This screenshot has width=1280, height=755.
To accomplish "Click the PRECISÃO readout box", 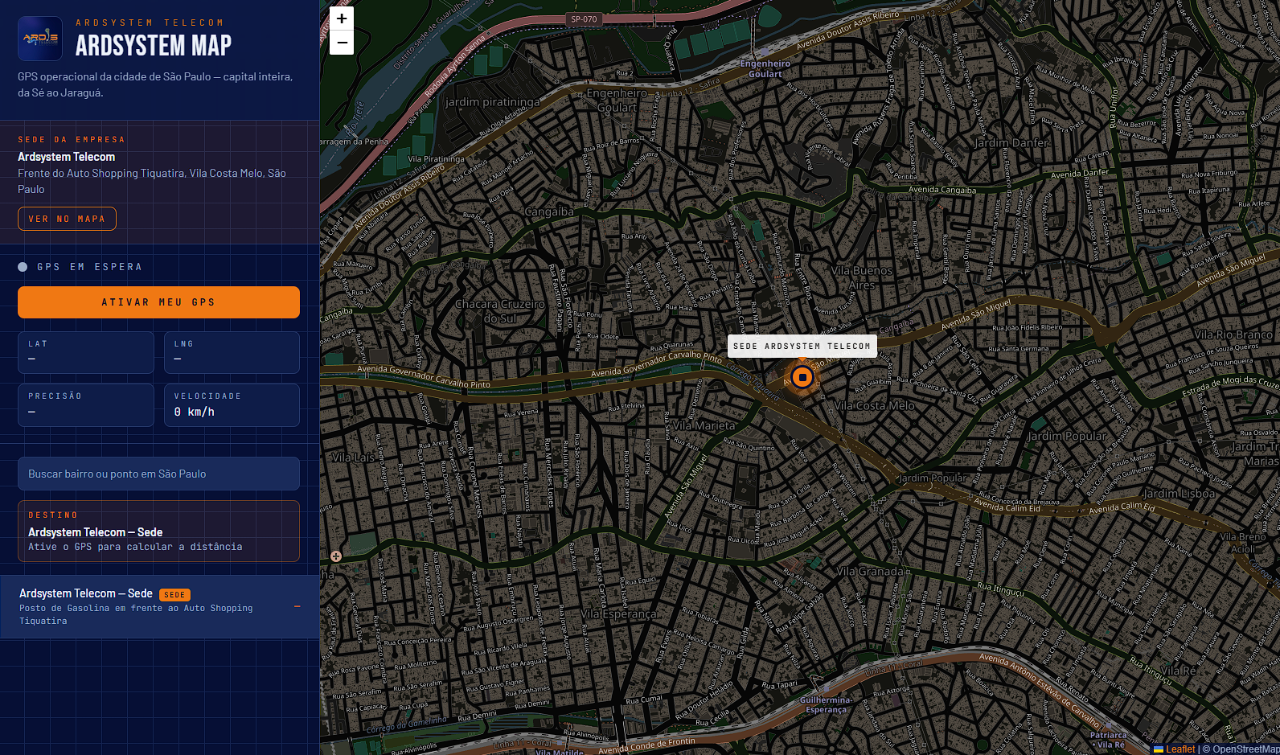I will (x=86, y=405).
